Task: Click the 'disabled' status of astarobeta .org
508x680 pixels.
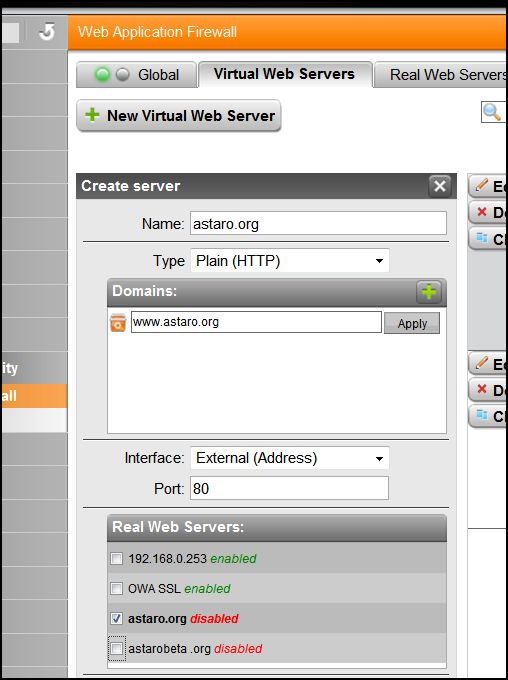Action: point(238,649)
